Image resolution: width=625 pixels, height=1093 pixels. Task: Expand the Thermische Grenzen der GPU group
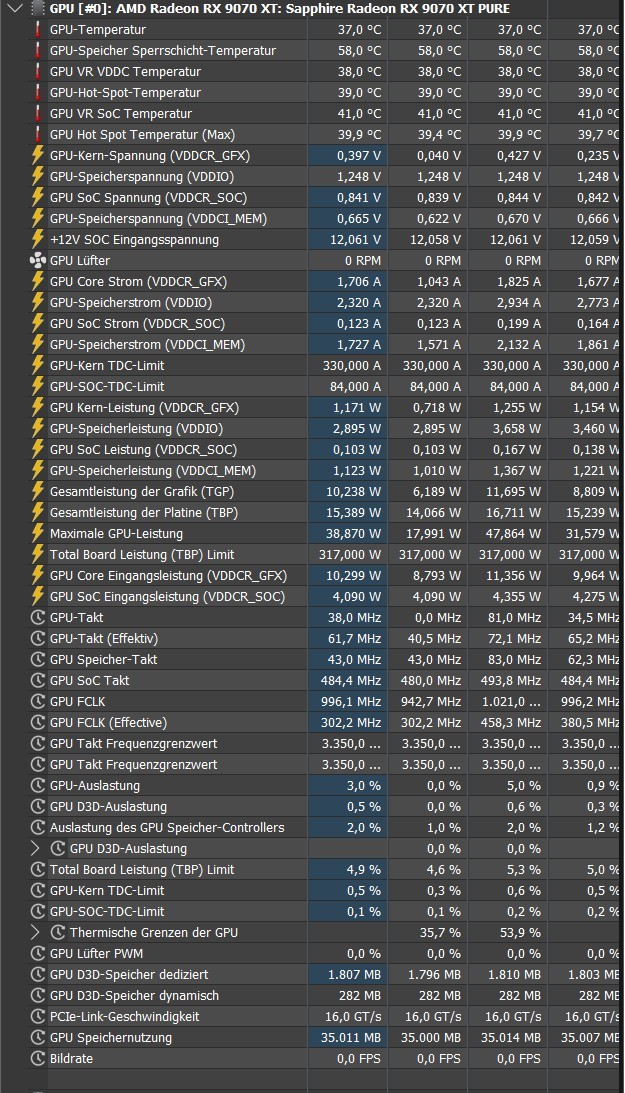[x=36, y=933]
